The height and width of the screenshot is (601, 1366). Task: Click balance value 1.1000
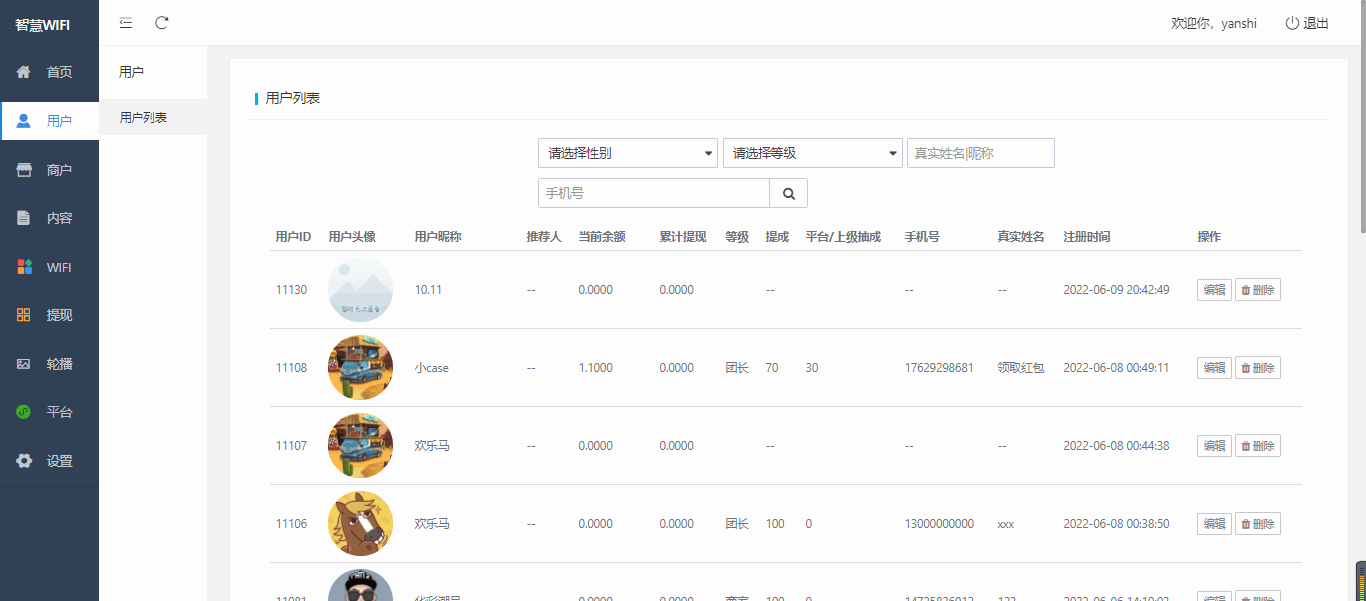[x=596, y=368]
